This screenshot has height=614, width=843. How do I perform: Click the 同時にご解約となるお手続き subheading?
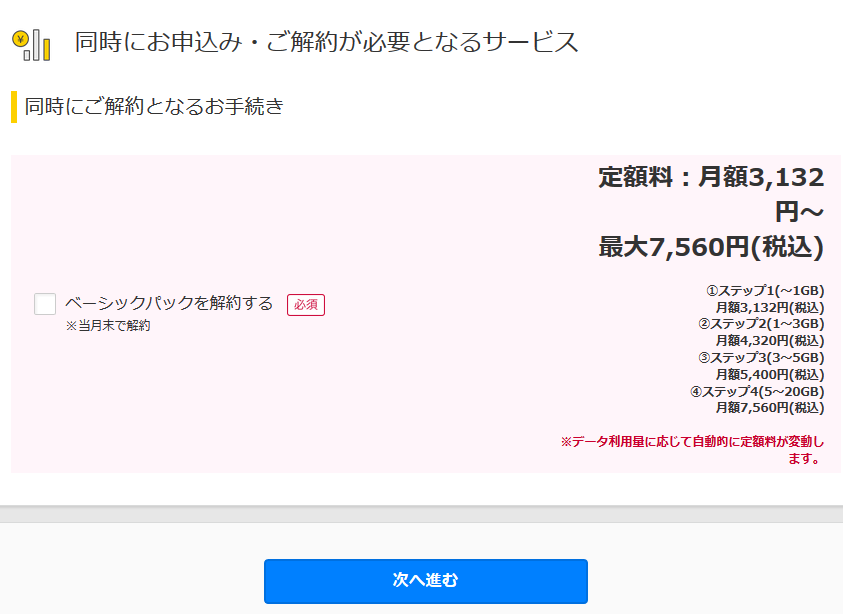tap(154, 106)
